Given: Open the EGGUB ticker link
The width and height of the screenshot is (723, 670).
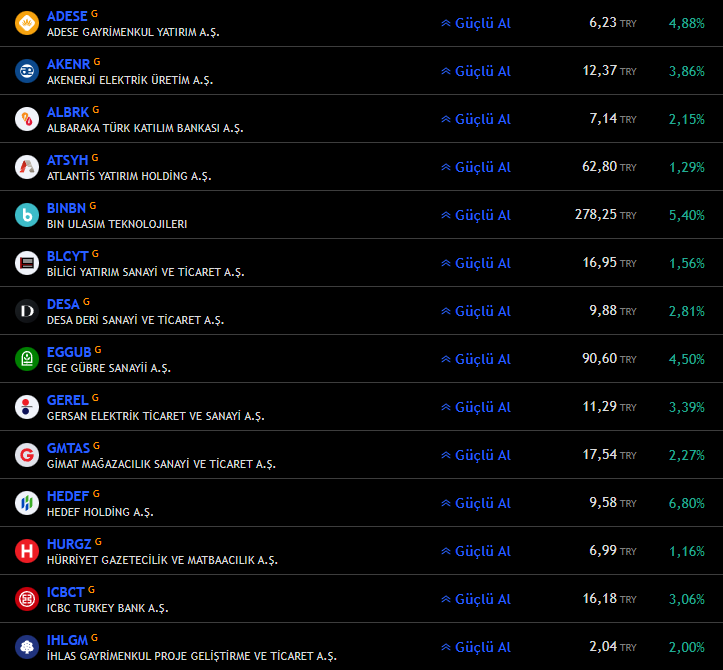Looking at the screenshot, I should click(x=69, y=352).
